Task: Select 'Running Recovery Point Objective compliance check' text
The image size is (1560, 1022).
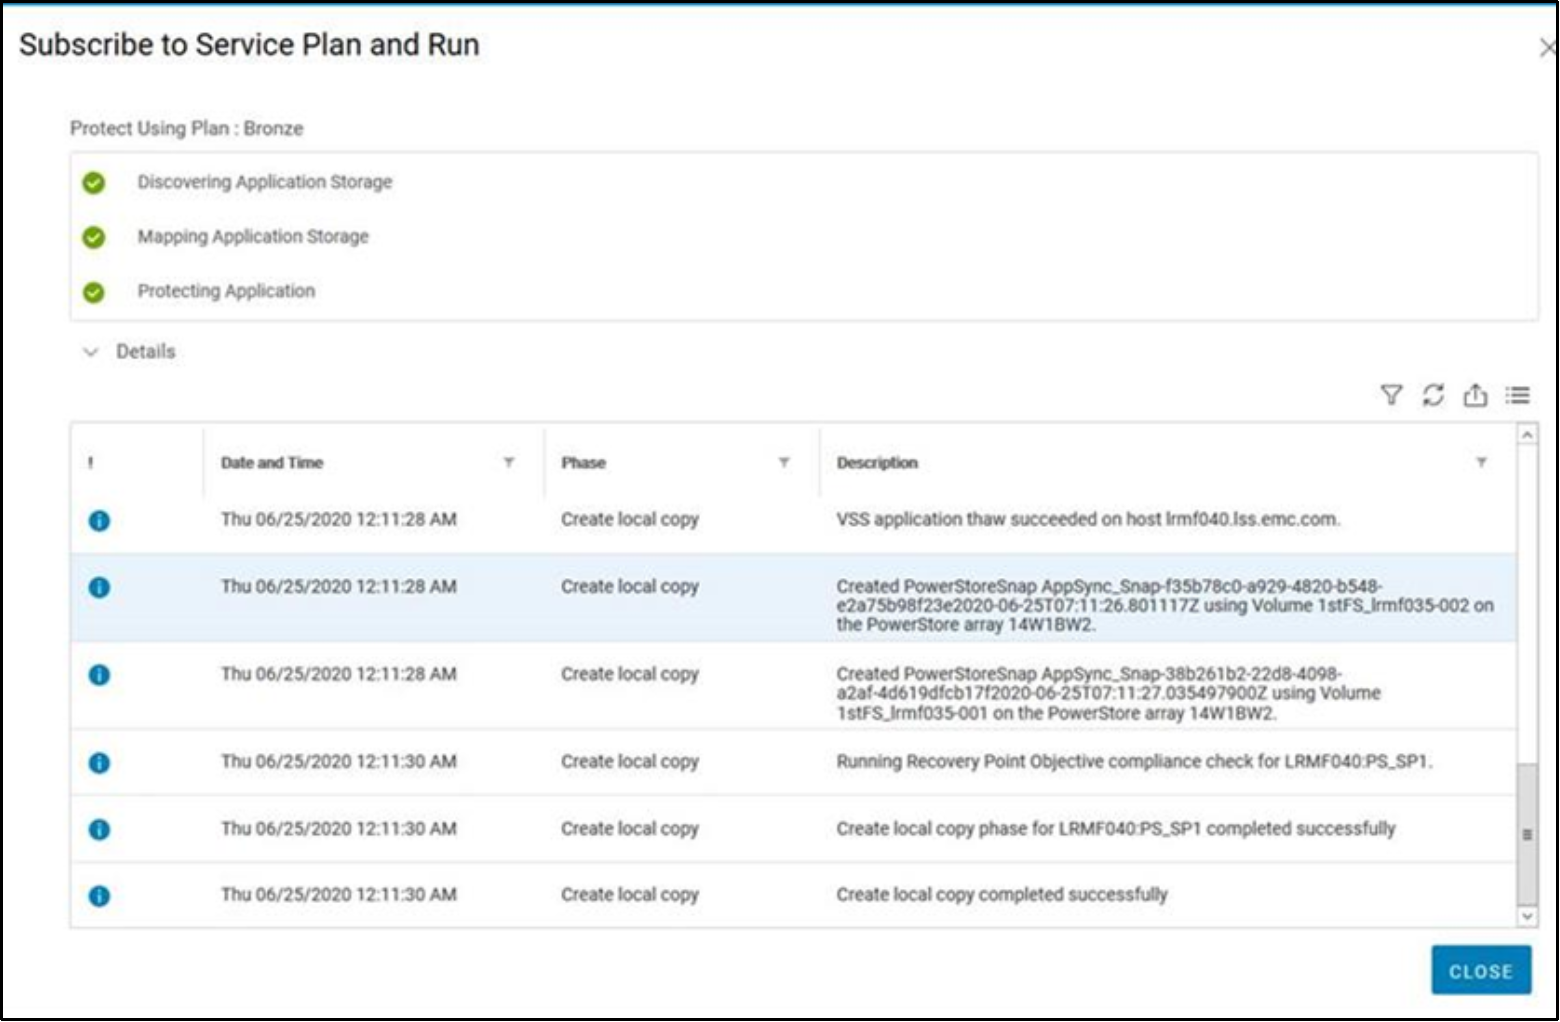Action: pos(1134,762)
